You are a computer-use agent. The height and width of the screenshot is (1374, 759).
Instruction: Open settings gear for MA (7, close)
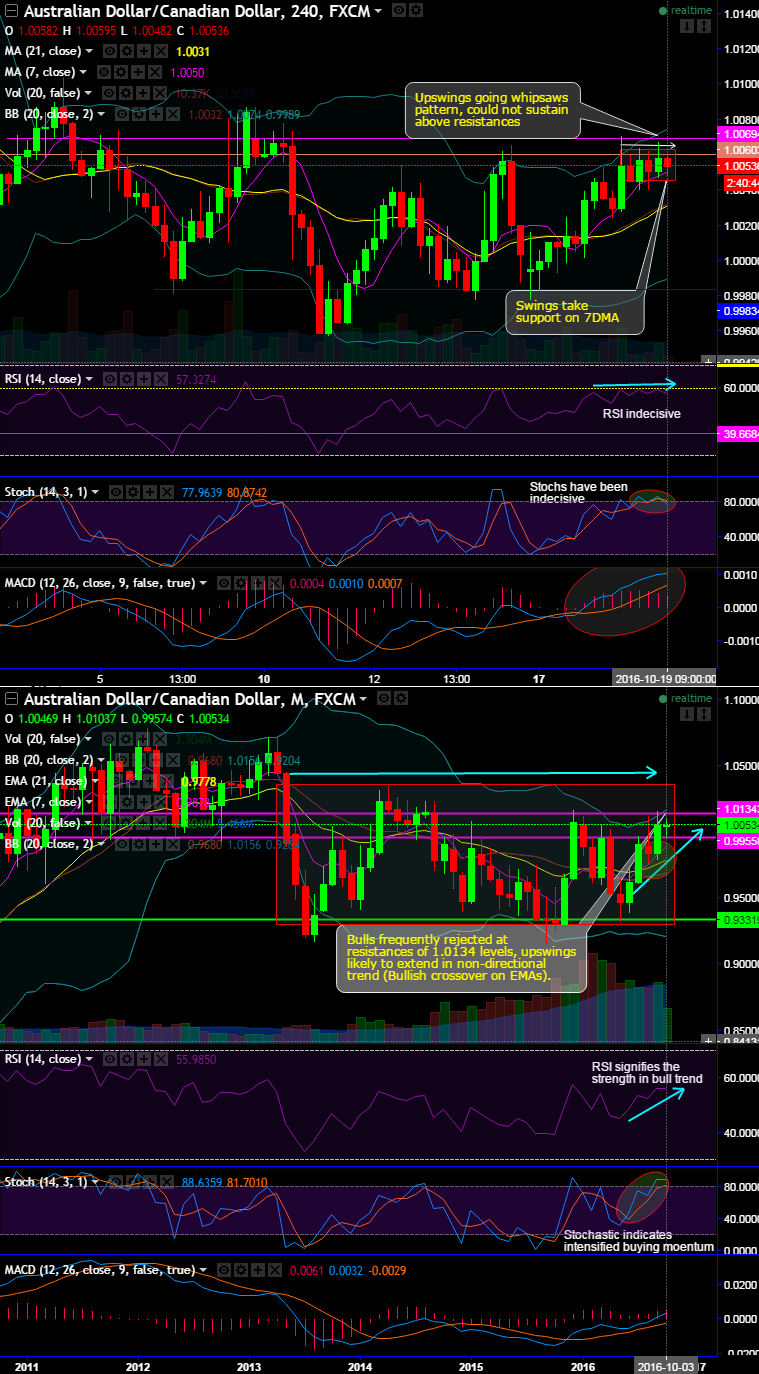(x=120, y=72)
